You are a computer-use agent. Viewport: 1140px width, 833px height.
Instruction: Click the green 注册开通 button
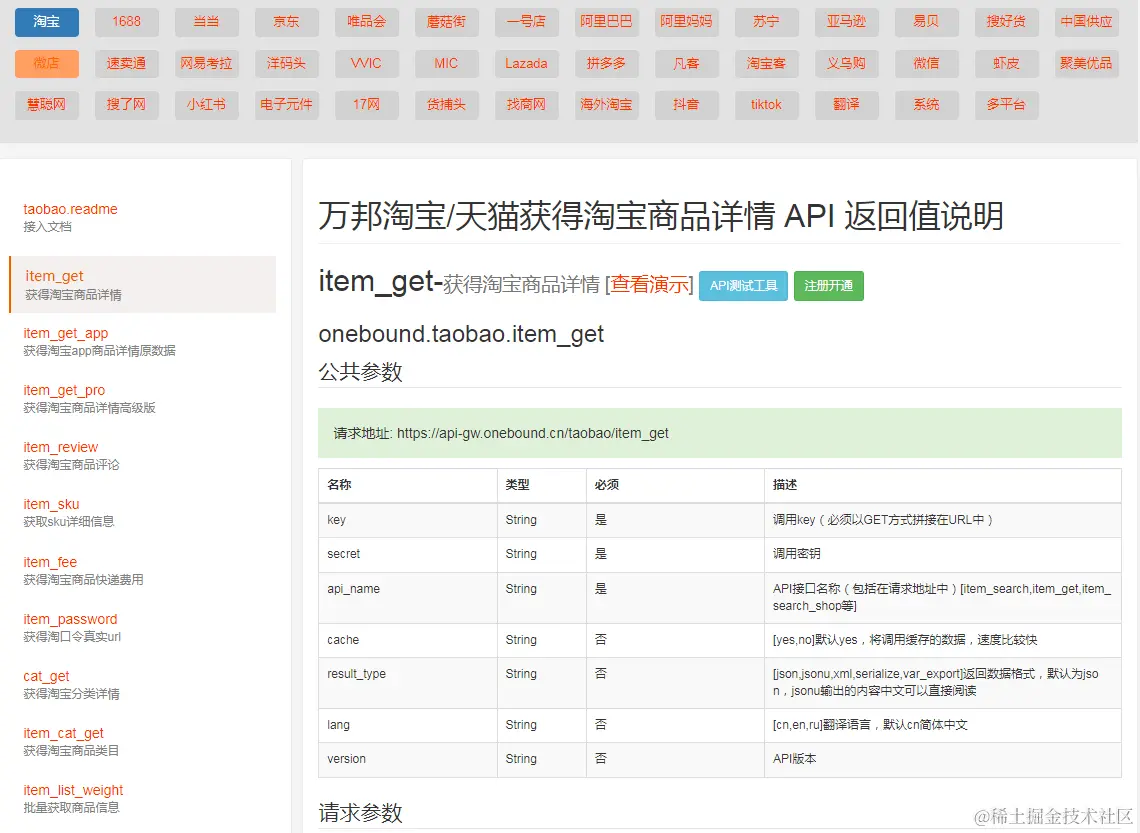[x=828, y=286]
